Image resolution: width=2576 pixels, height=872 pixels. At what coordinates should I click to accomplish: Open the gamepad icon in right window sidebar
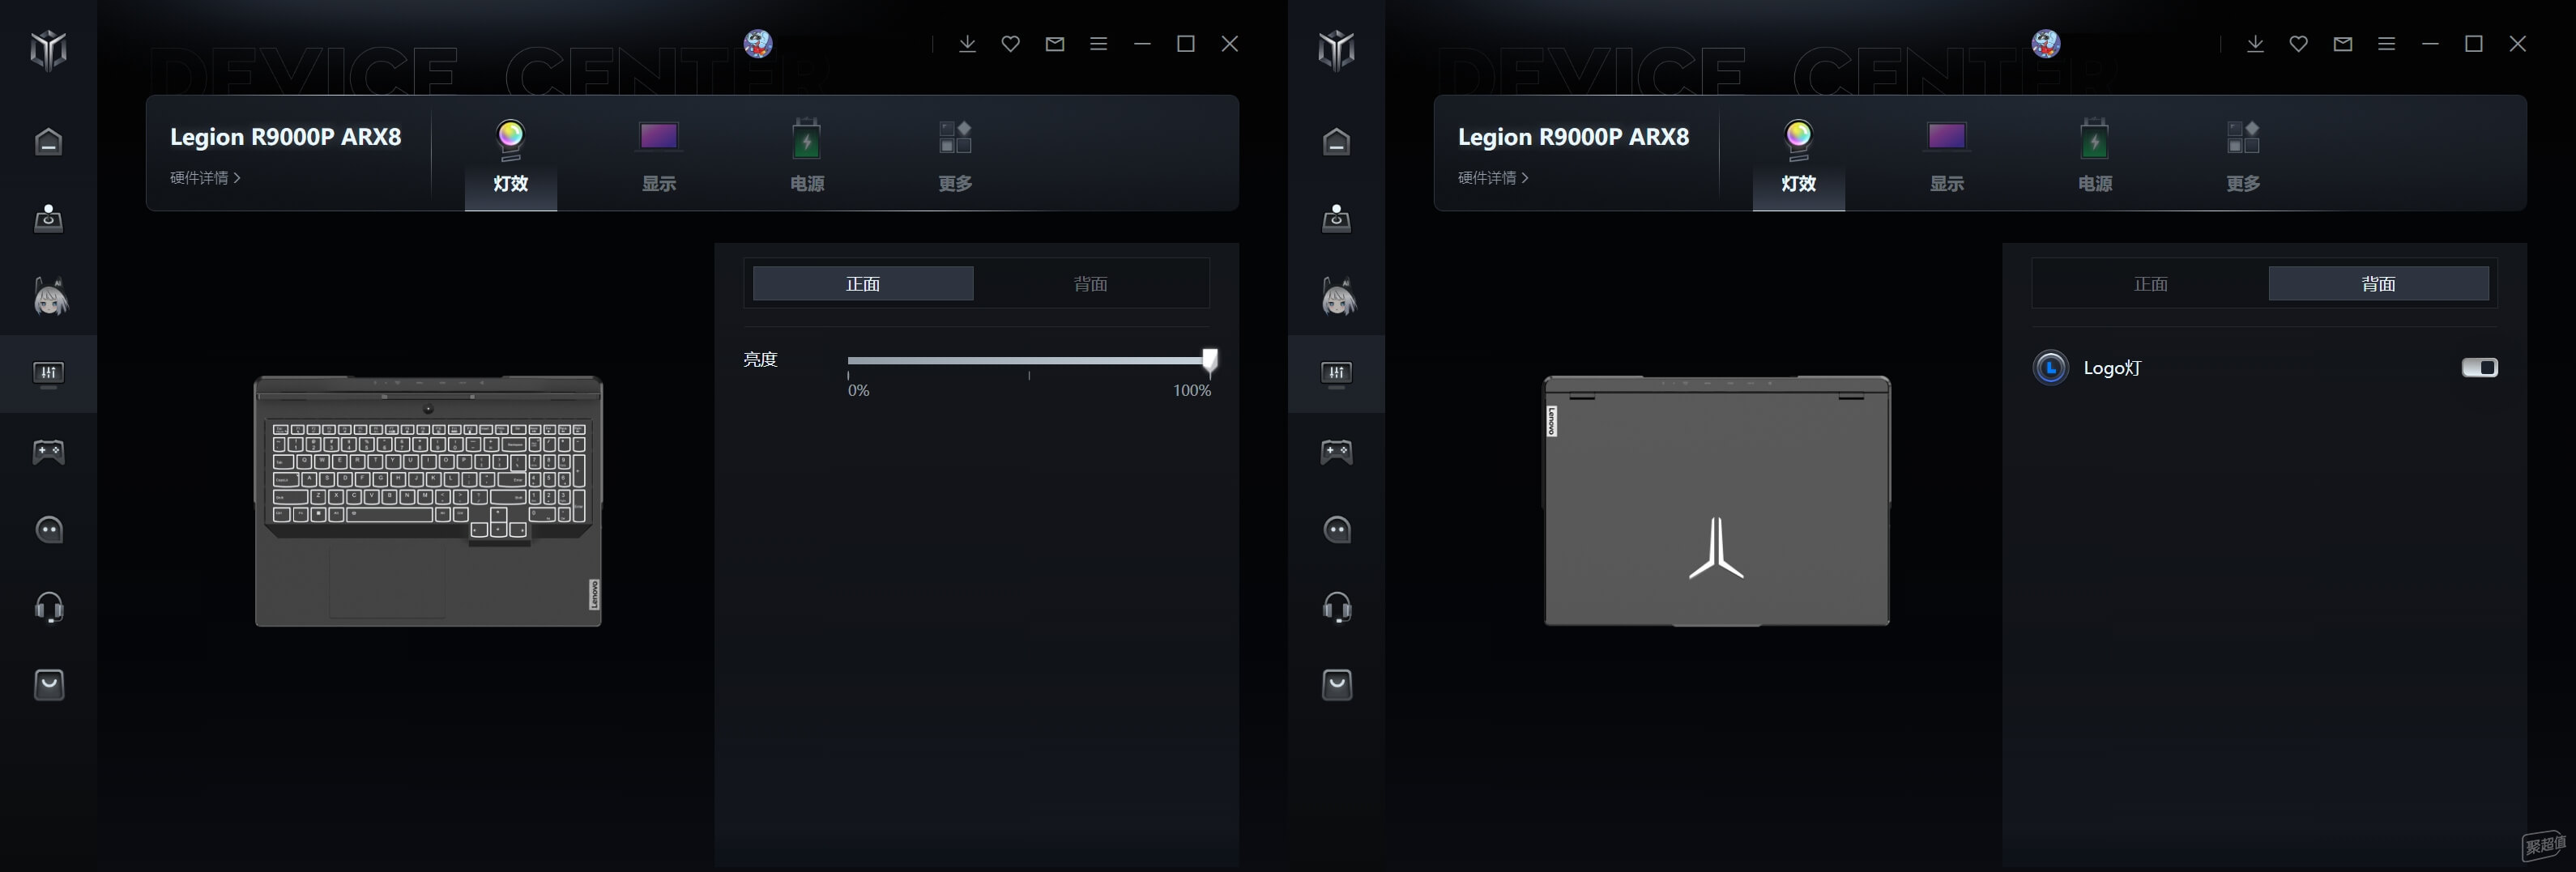coord(1336,452)
